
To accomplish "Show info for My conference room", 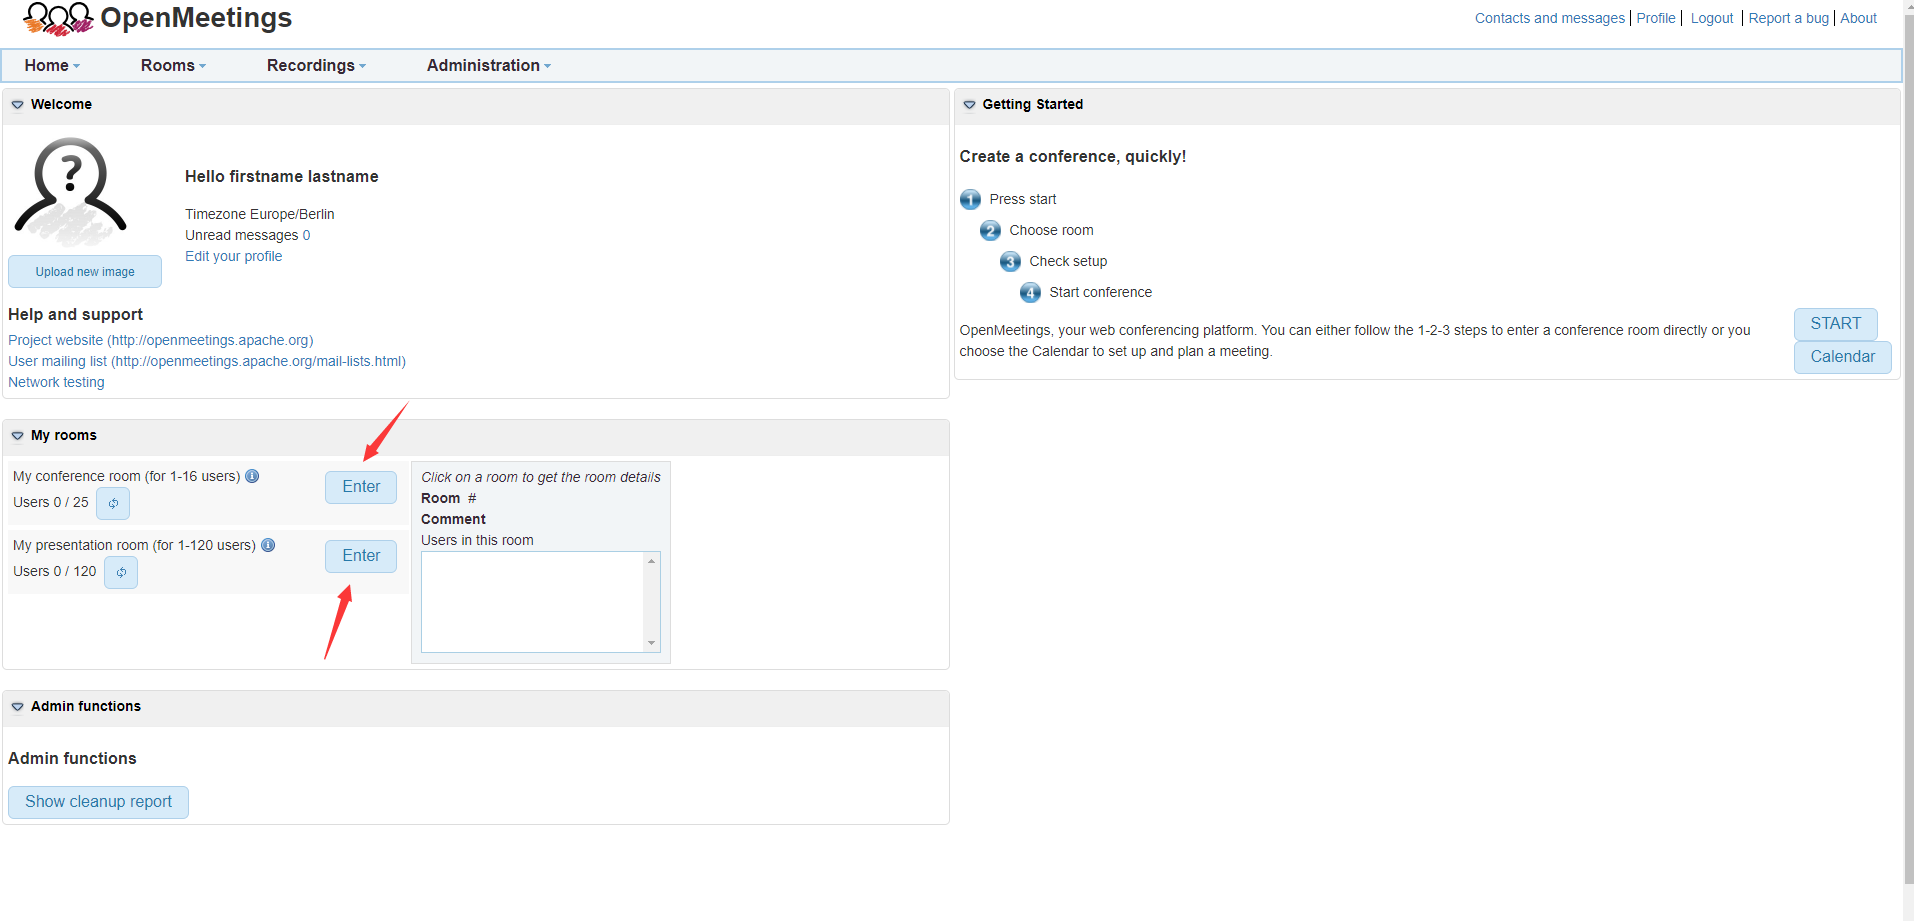I will tap(253, 476).
